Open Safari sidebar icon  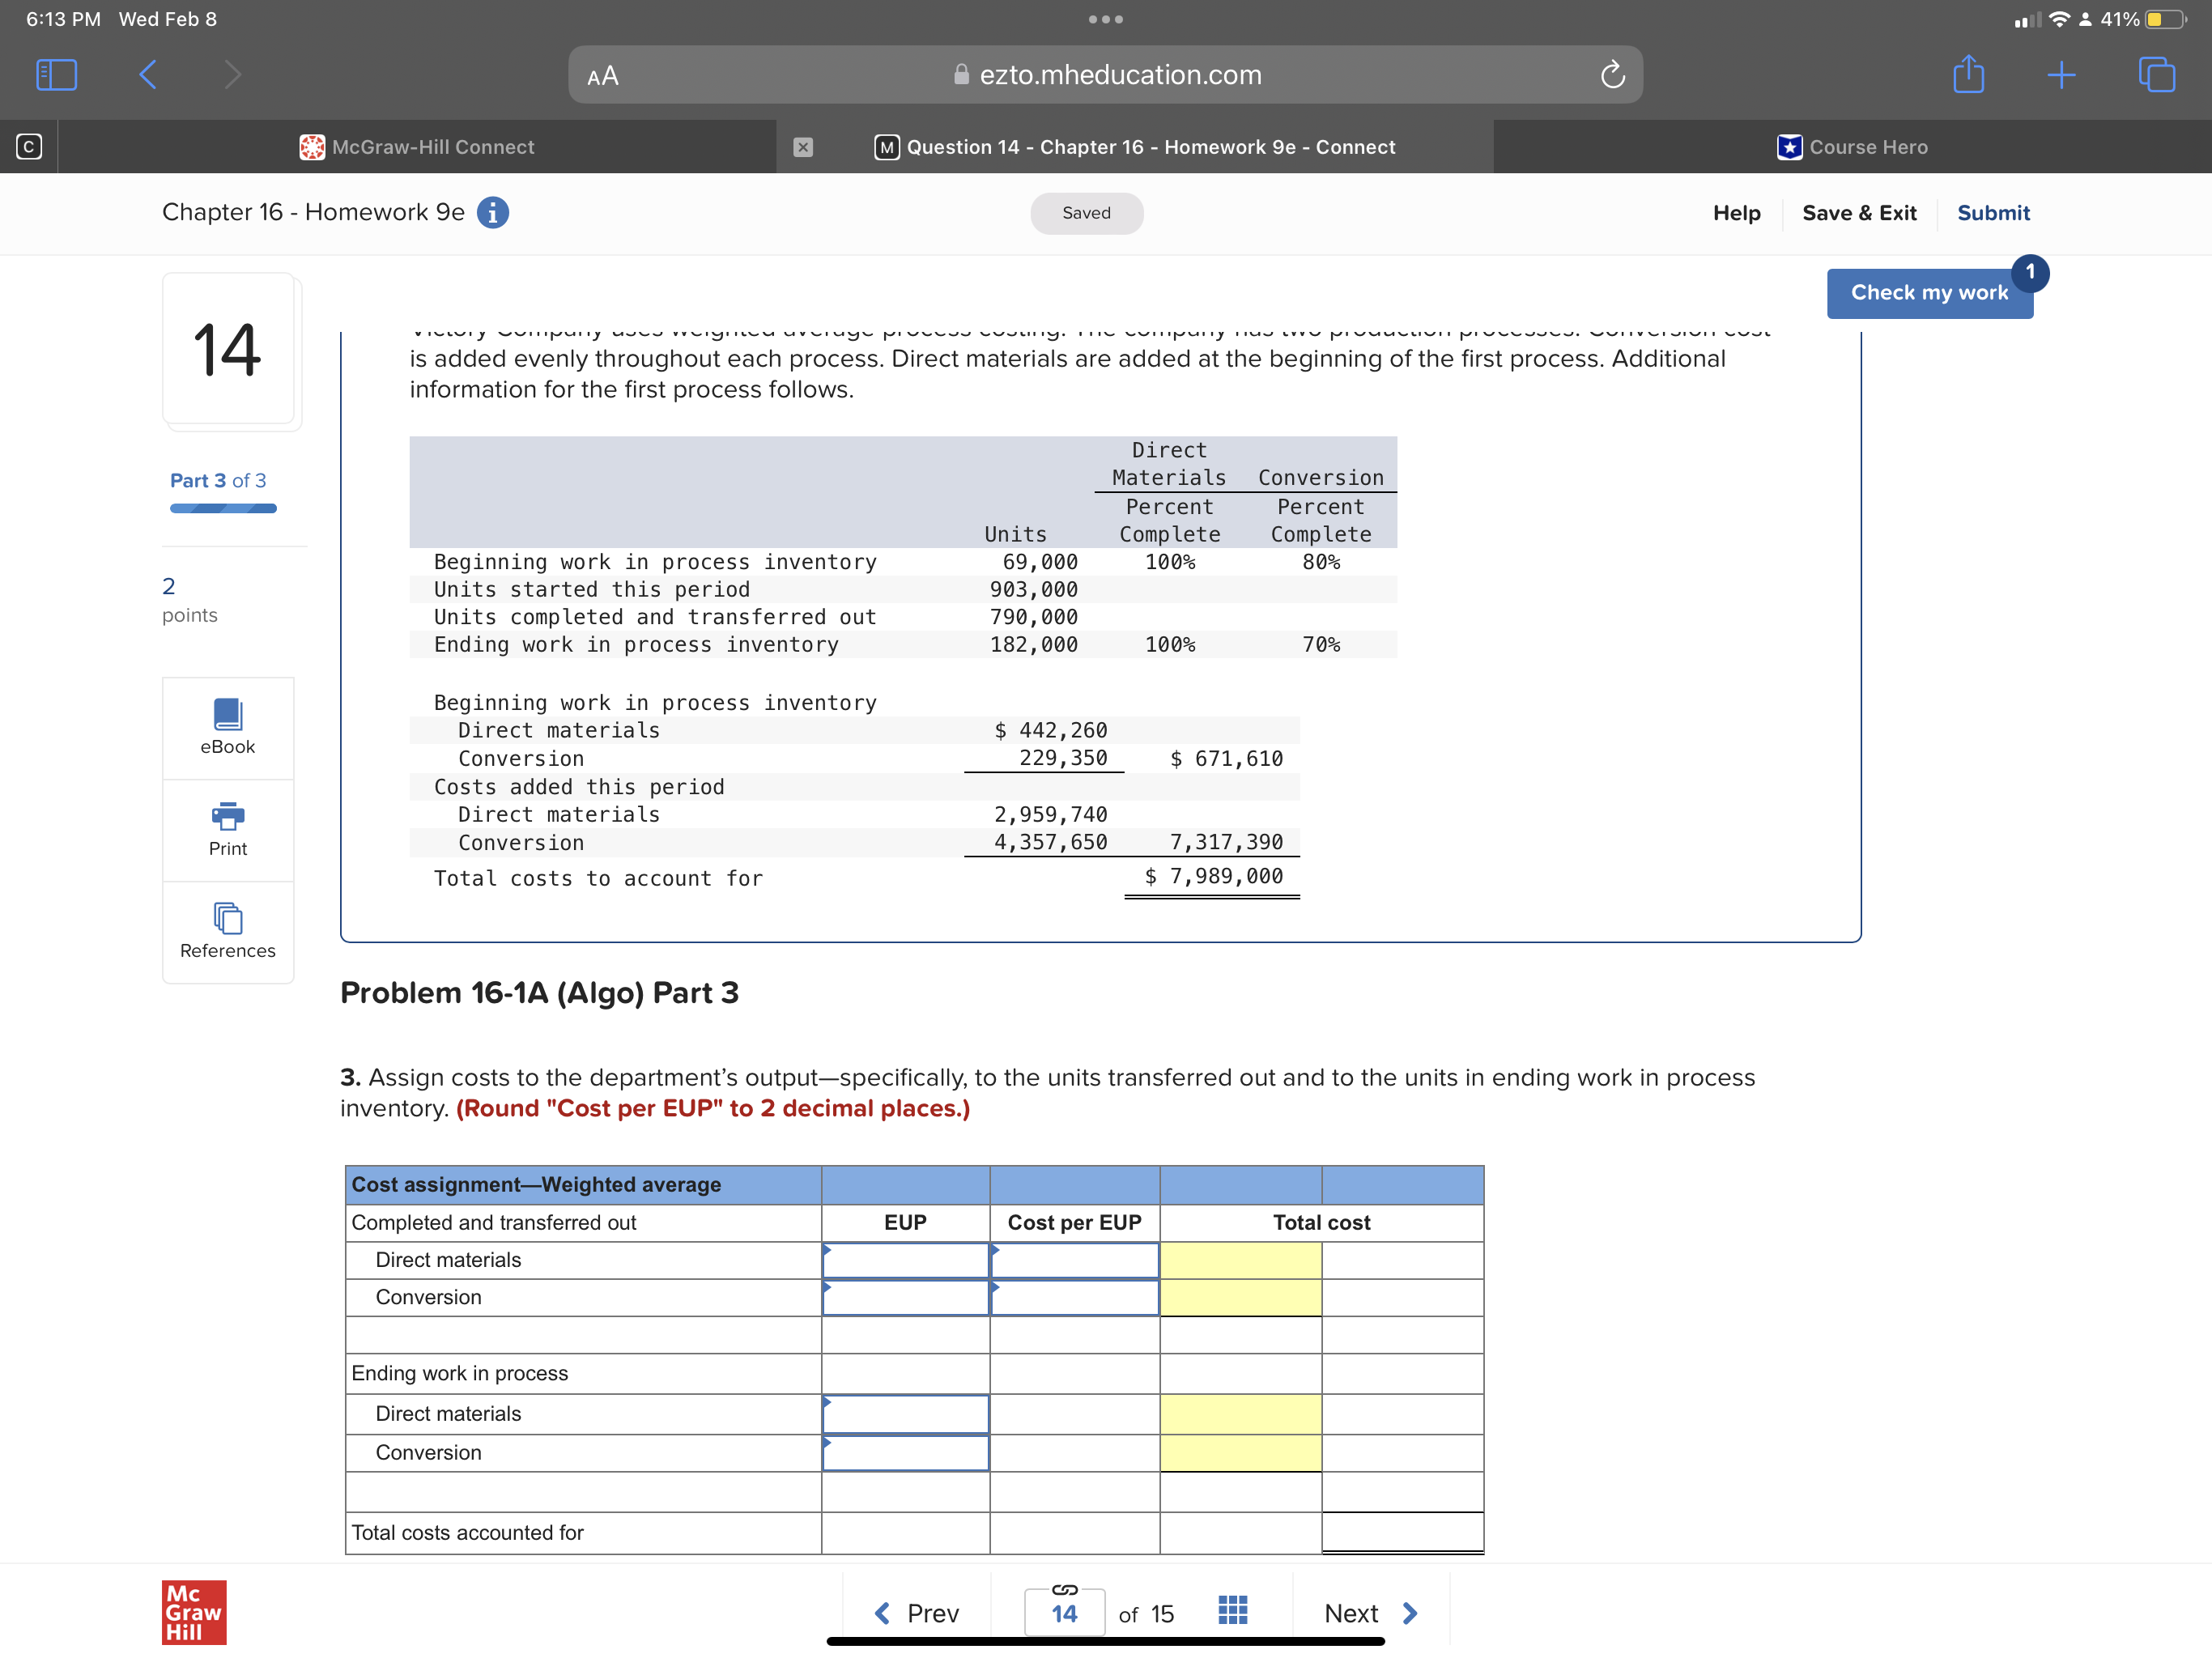click(56, 74)
